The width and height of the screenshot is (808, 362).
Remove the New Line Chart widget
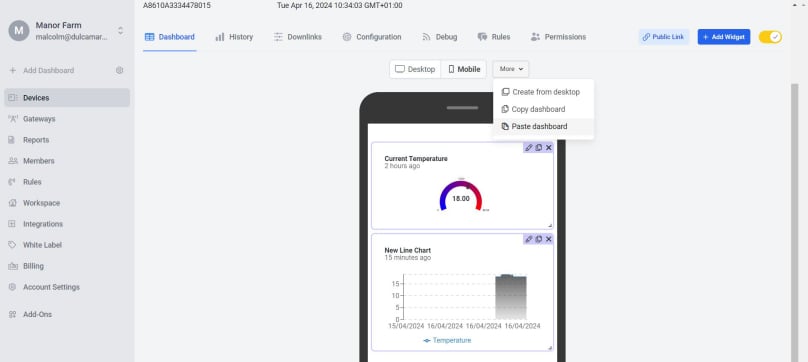tap(548, 239)
